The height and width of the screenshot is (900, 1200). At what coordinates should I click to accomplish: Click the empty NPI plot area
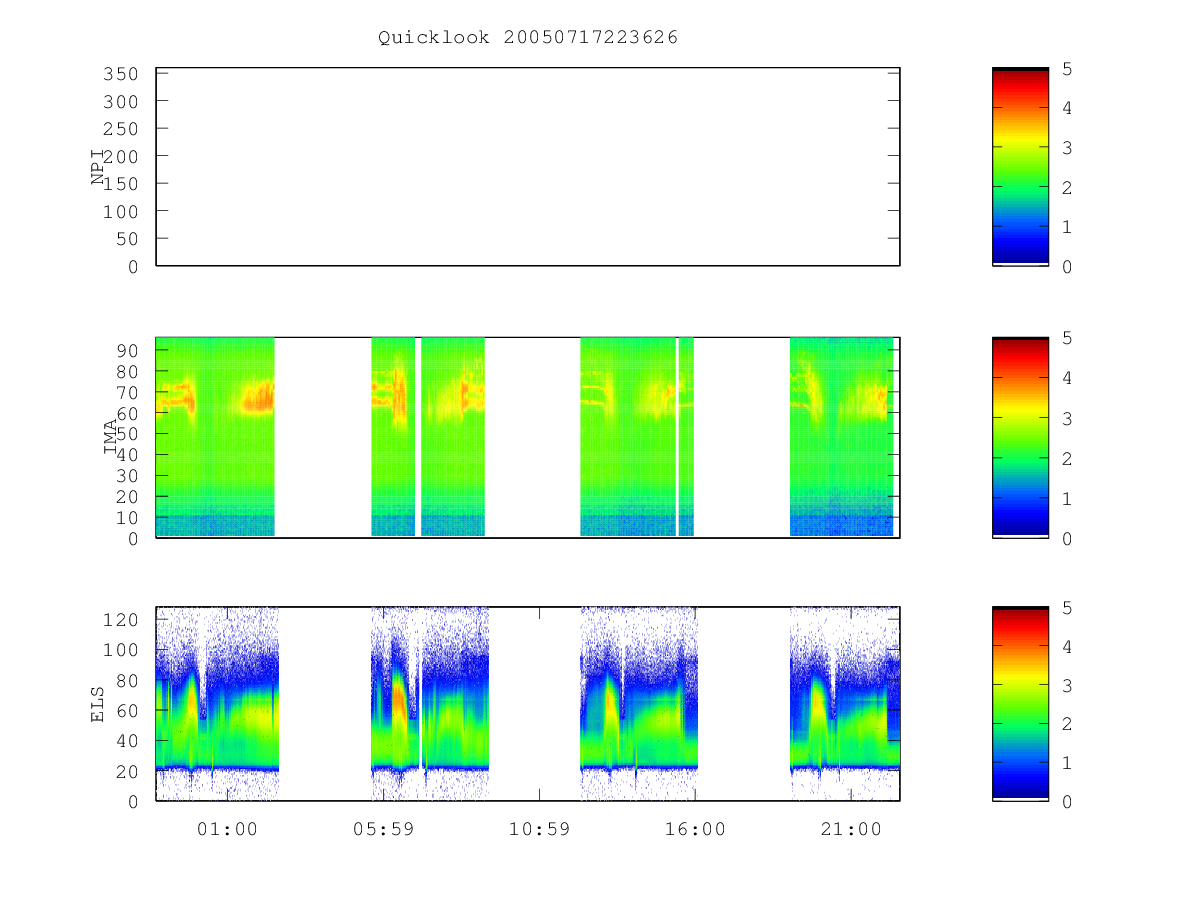coord(528,167)
